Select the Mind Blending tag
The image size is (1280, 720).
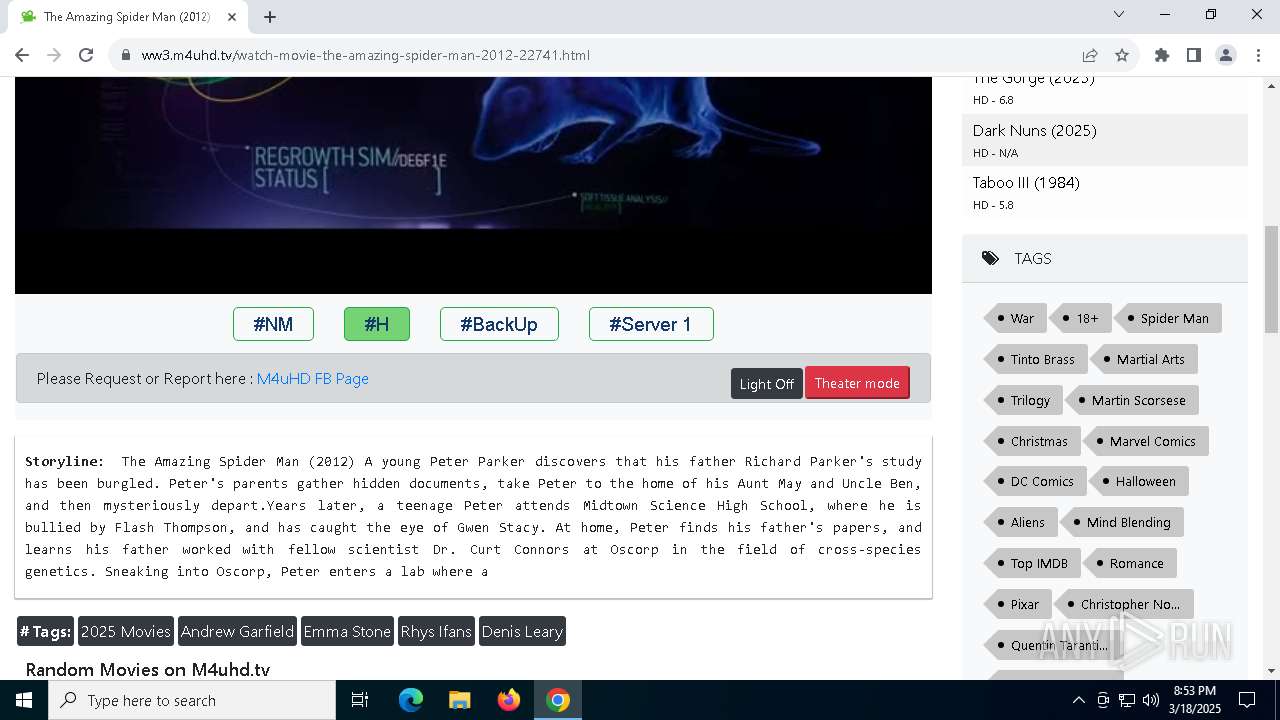point(1122,522)
